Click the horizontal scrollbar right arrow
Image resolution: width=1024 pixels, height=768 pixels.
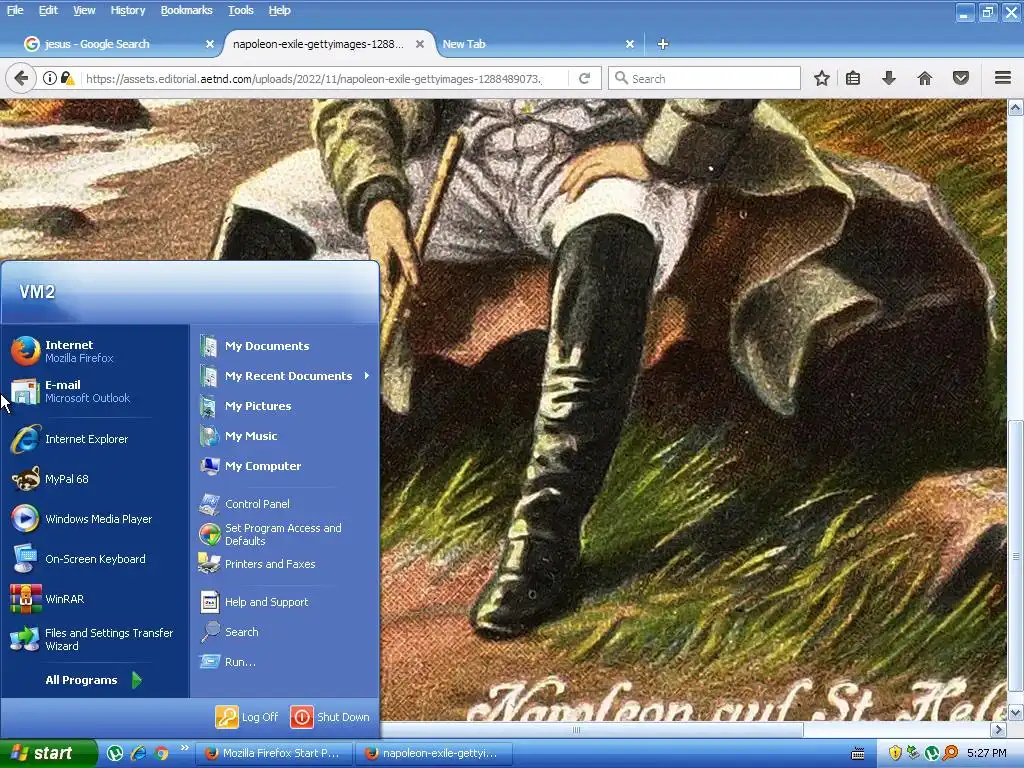pyautogui.click(x=999, y=729)
